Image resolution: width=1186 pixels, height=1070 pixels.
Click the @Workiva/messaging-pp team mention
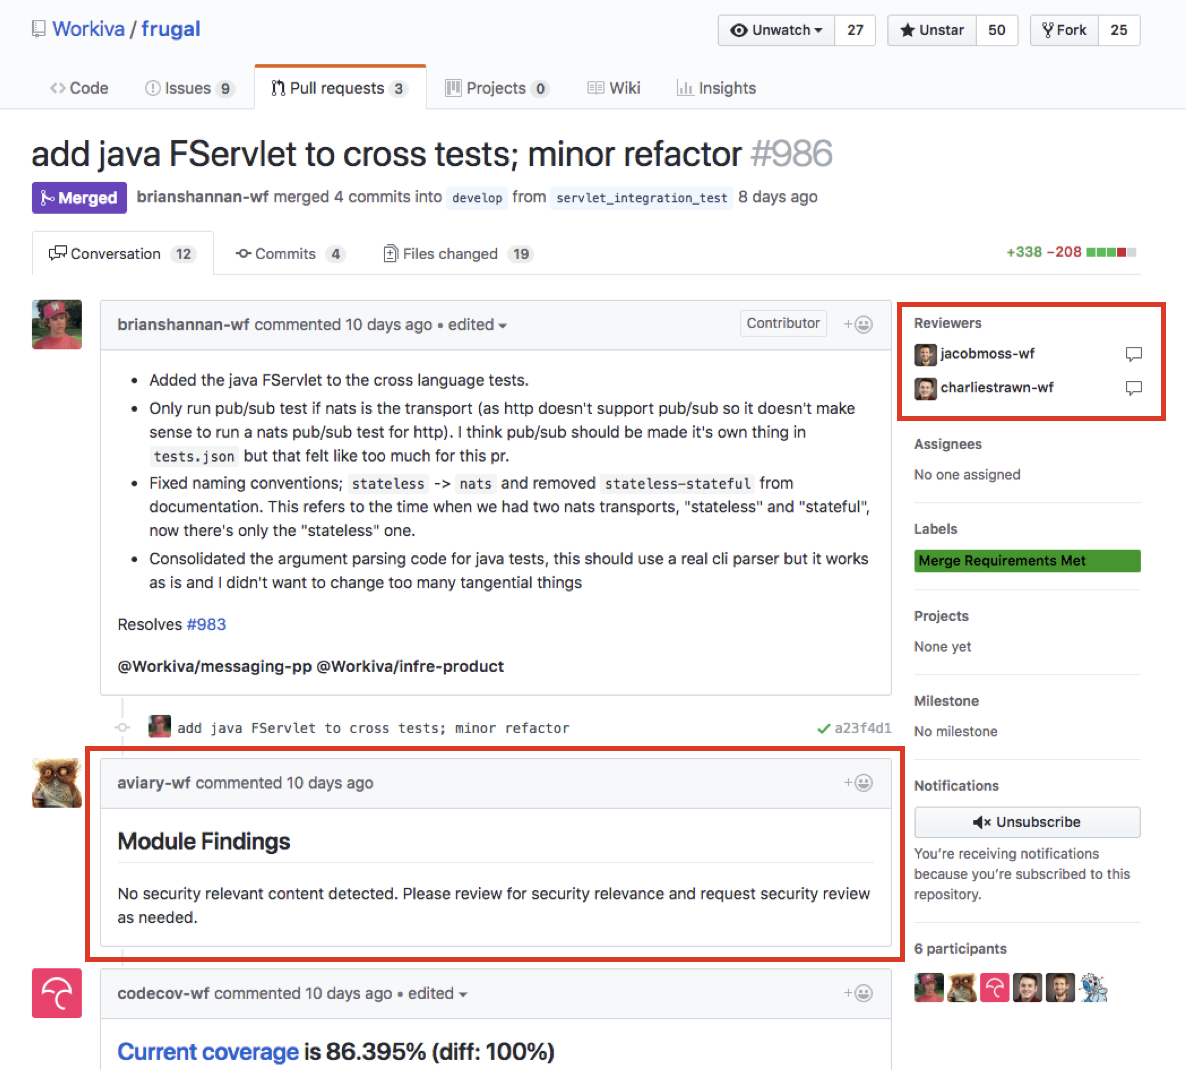(215, 667)
